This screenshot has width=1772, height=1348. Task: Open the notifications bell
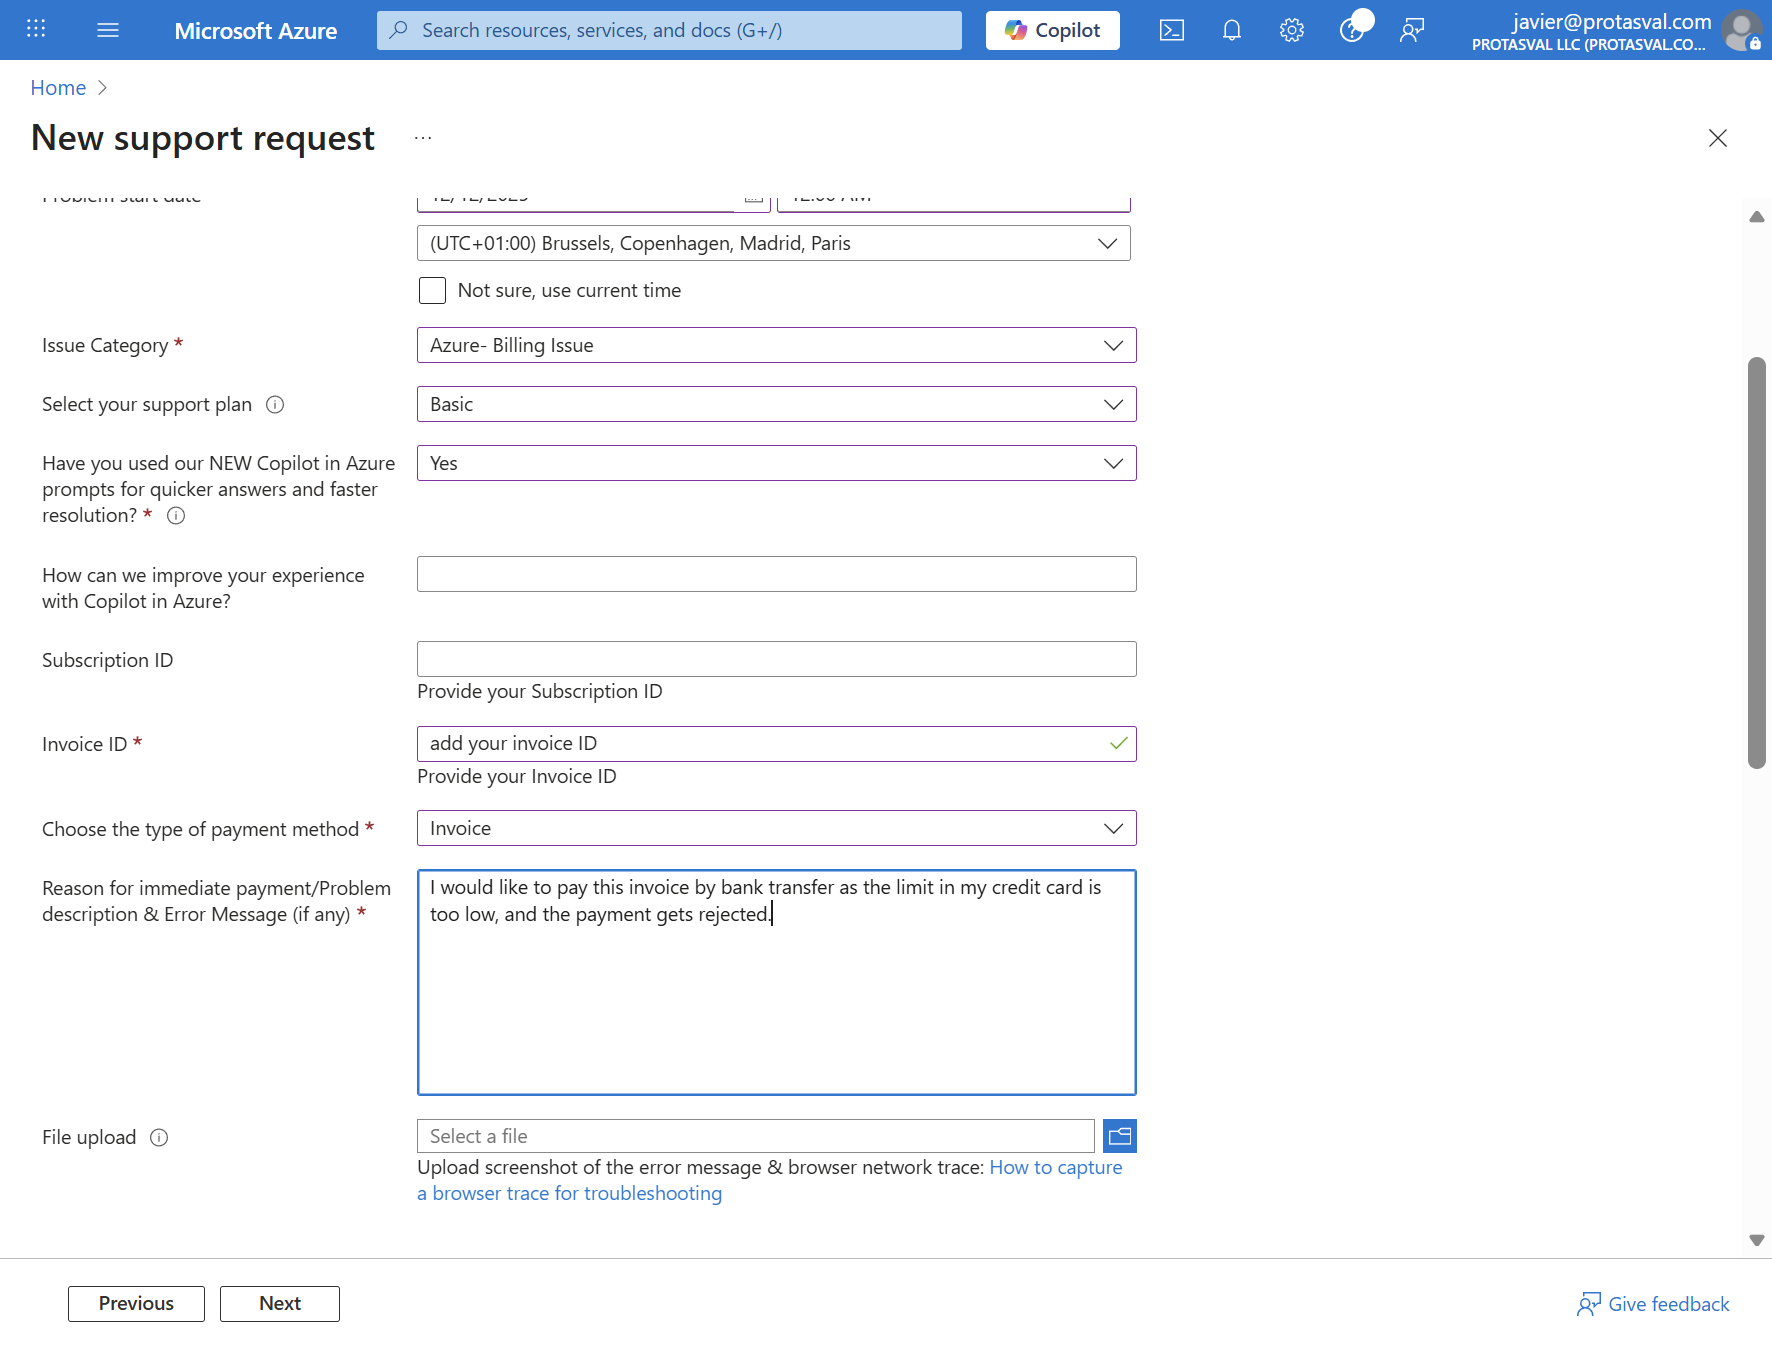1232,30
